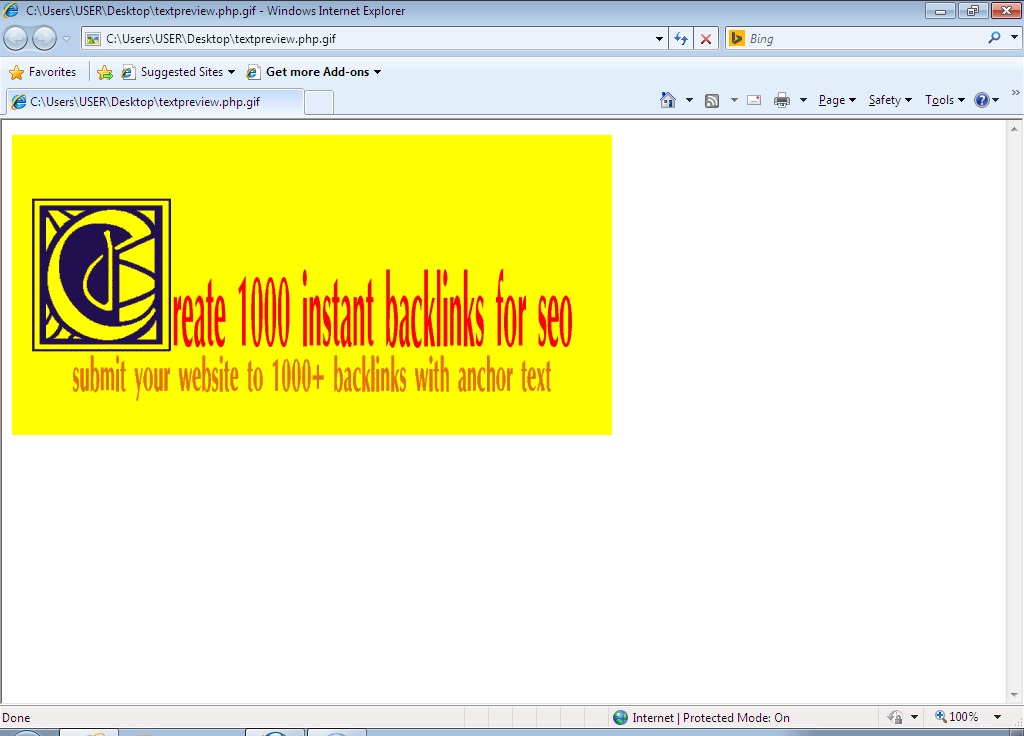Click the Internet Protected Mode status text
Viewport: 1024px width, 736px height.
click(711, 718)
